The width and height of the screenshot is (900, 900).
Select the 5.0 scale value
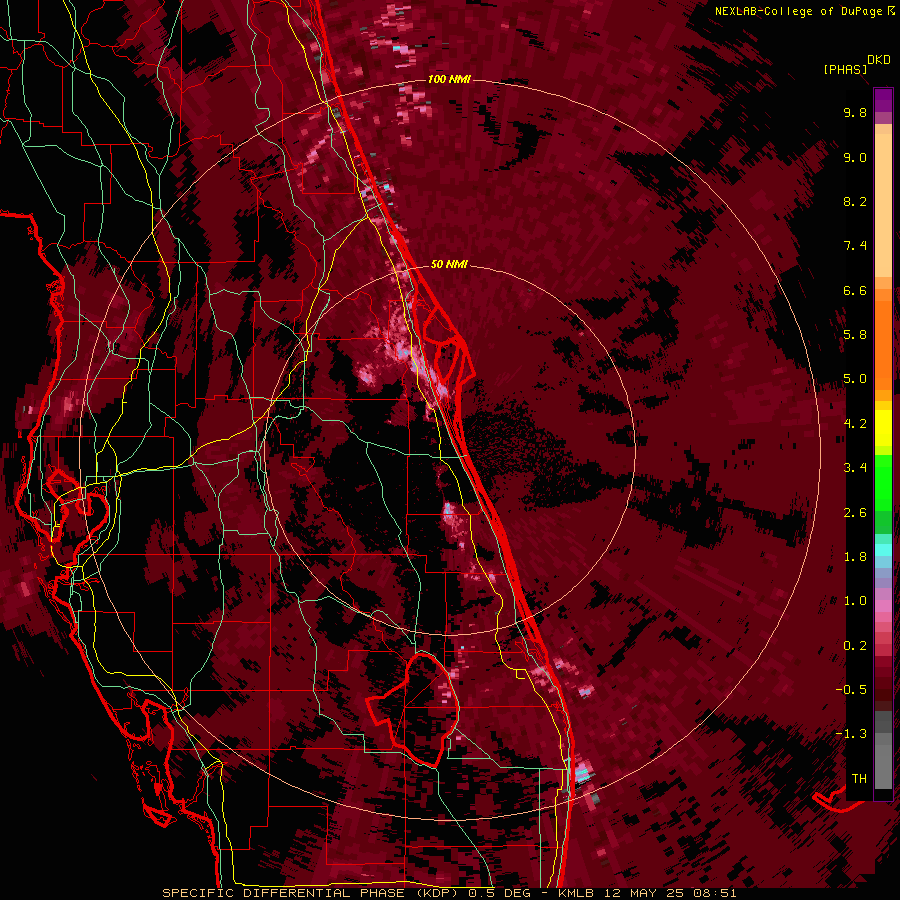click(855, 379)
